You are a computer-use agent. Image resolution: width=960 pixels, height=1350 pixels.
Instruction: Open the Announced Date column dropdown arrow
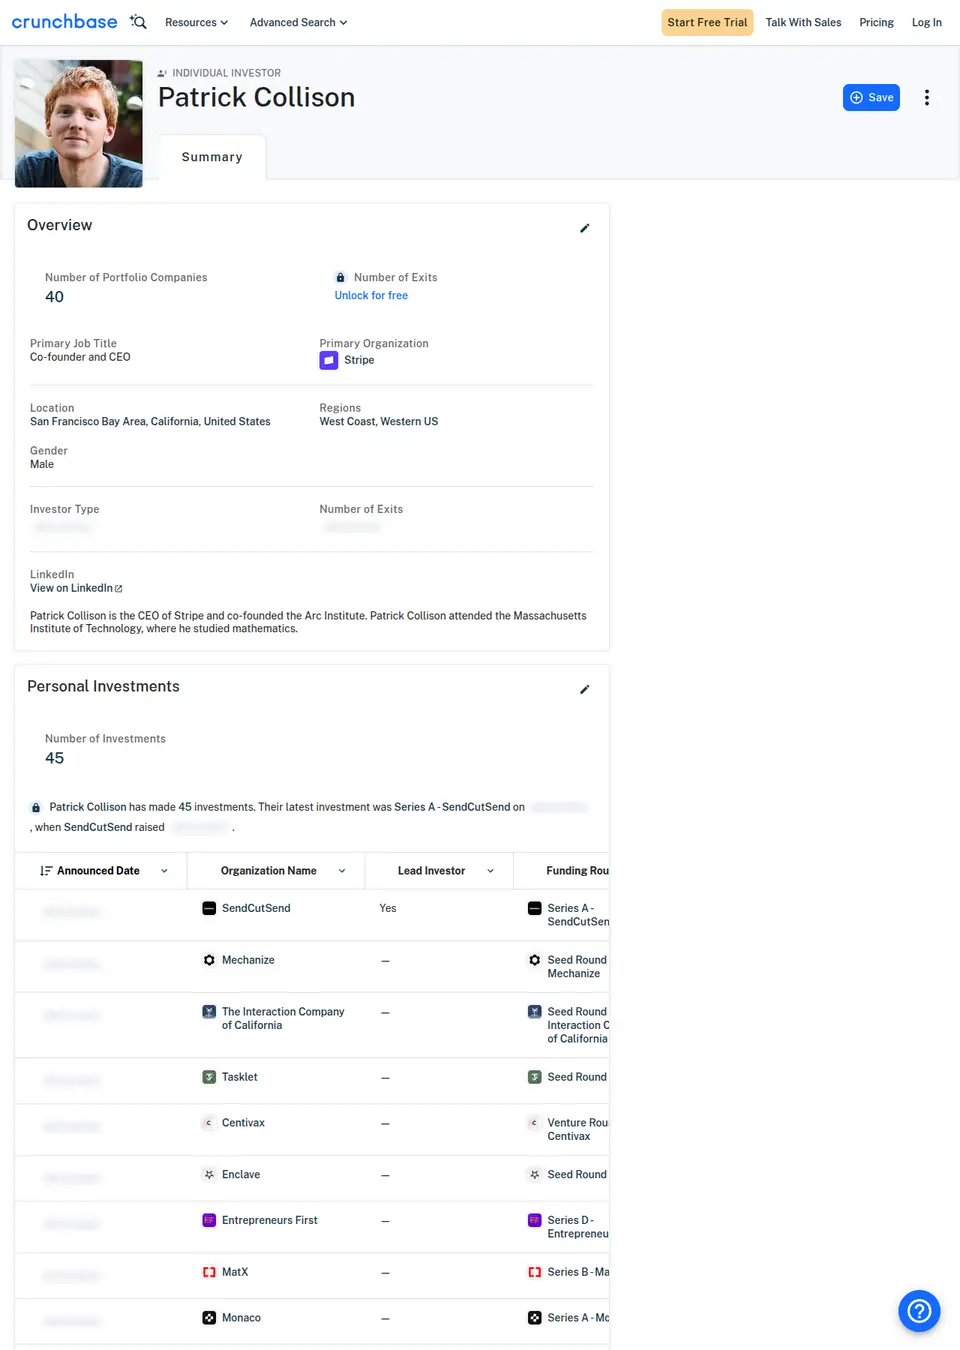click(164, 871)
